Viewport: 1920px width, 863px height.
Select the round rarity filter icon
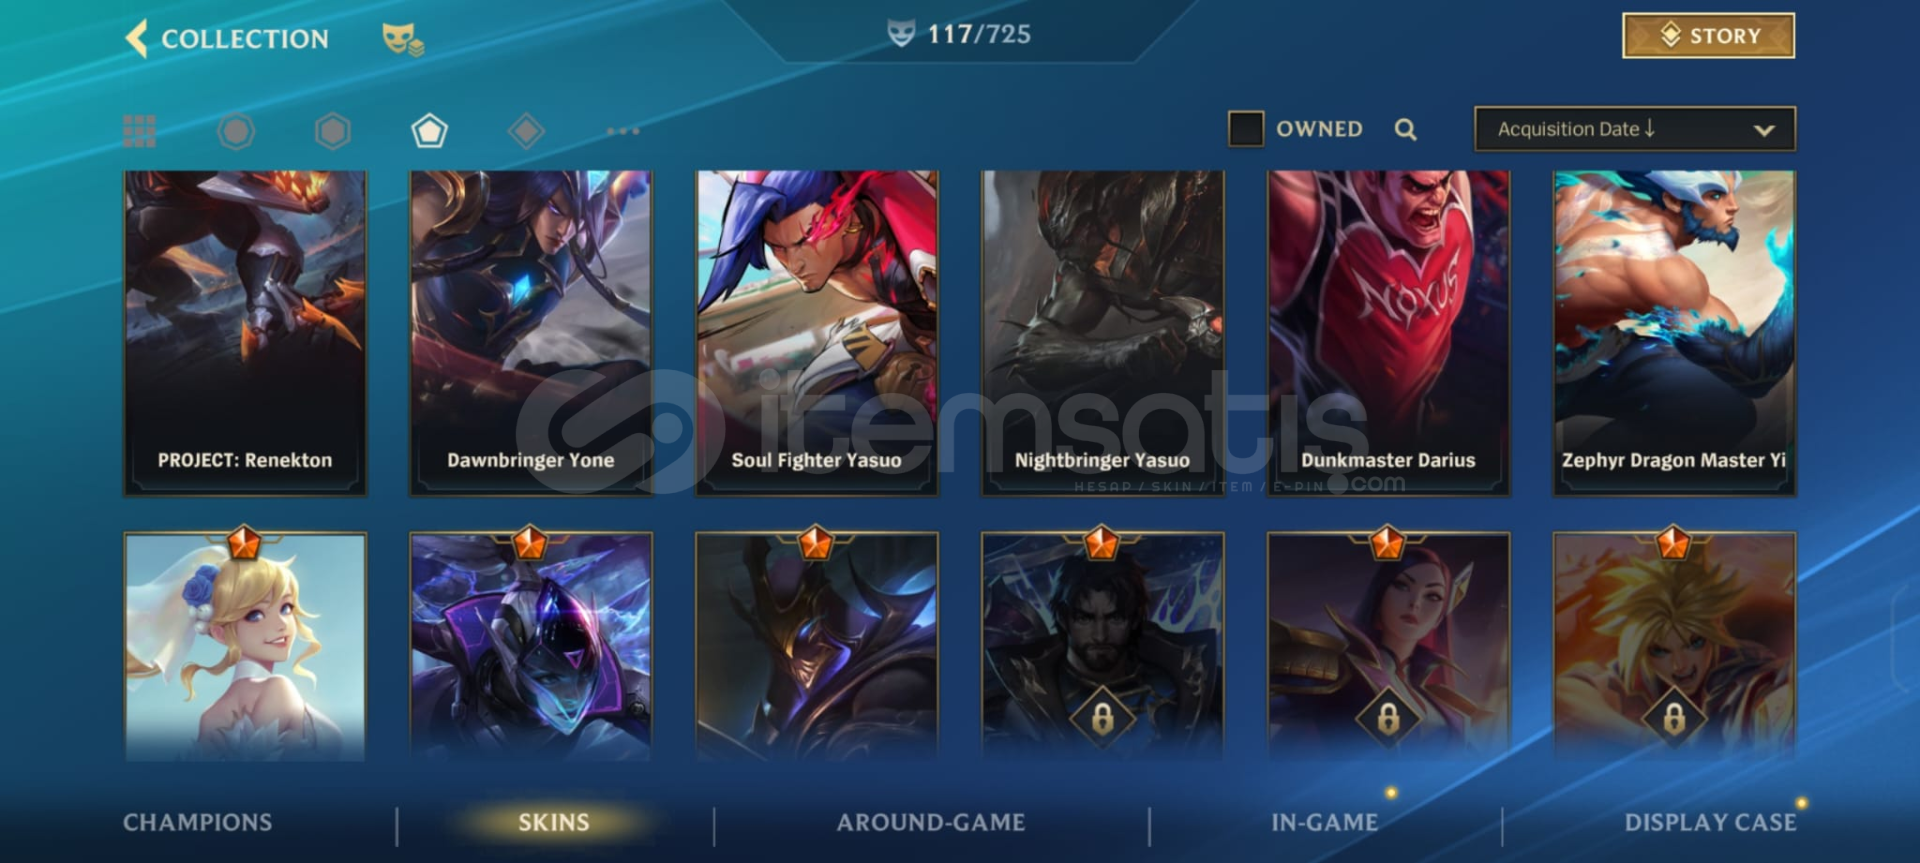pyautogui.click(x=236, y=131)
